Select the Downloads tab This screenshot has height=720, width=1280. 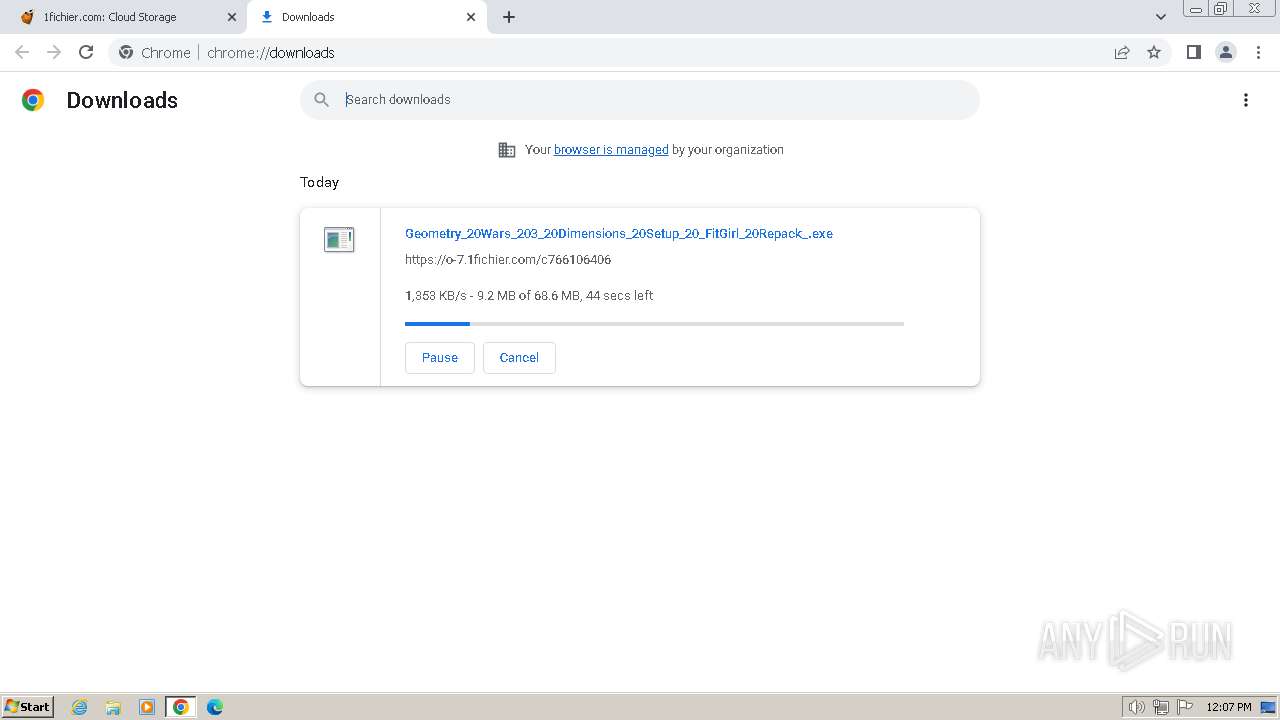click(367, 17)
